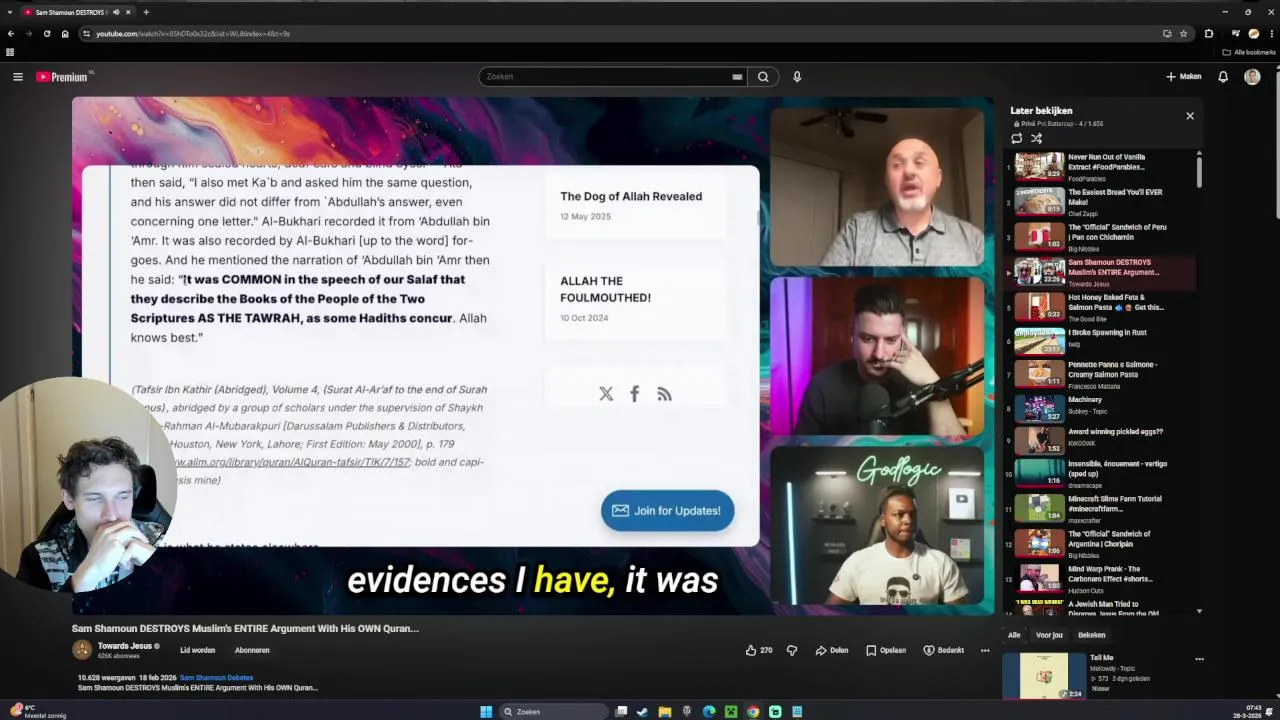Open a new browser tab
Screen dimensions: 1280x720
[x=146, y=12]
